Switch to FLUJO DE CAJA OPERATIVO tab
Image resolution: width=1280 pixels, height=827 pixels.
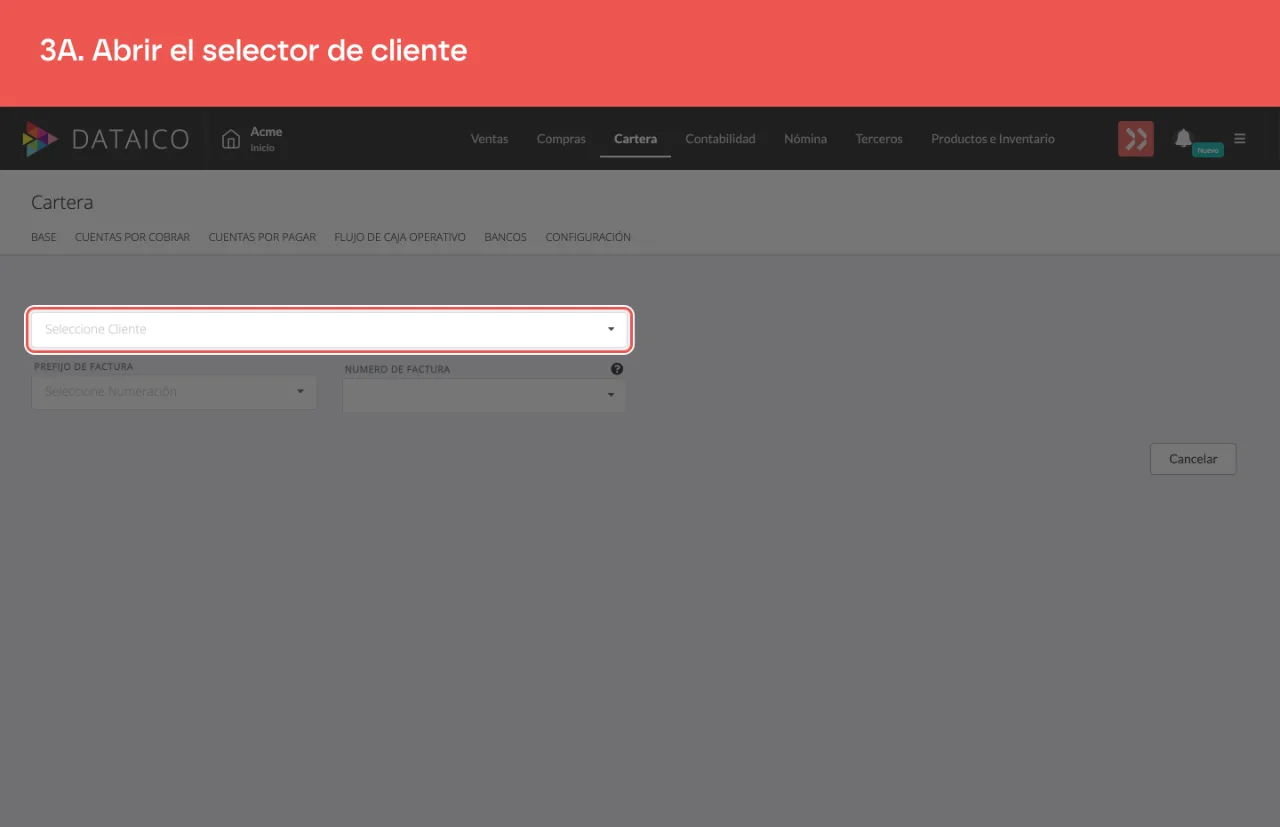[400, 238]
